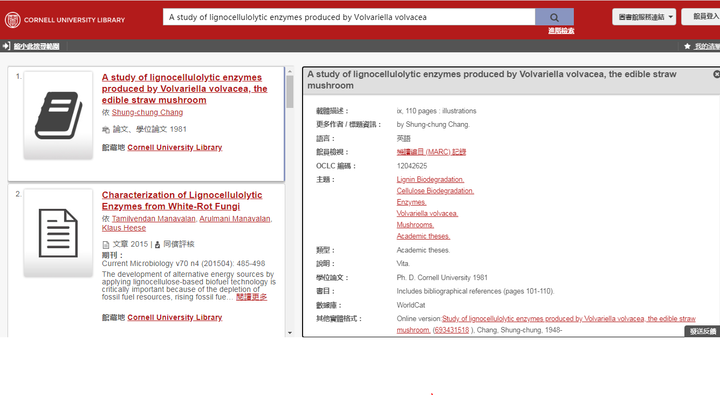This screenshot has width=720, height=395.
Task: Click the results list scrollbar thumb
Action: point(290,92)
